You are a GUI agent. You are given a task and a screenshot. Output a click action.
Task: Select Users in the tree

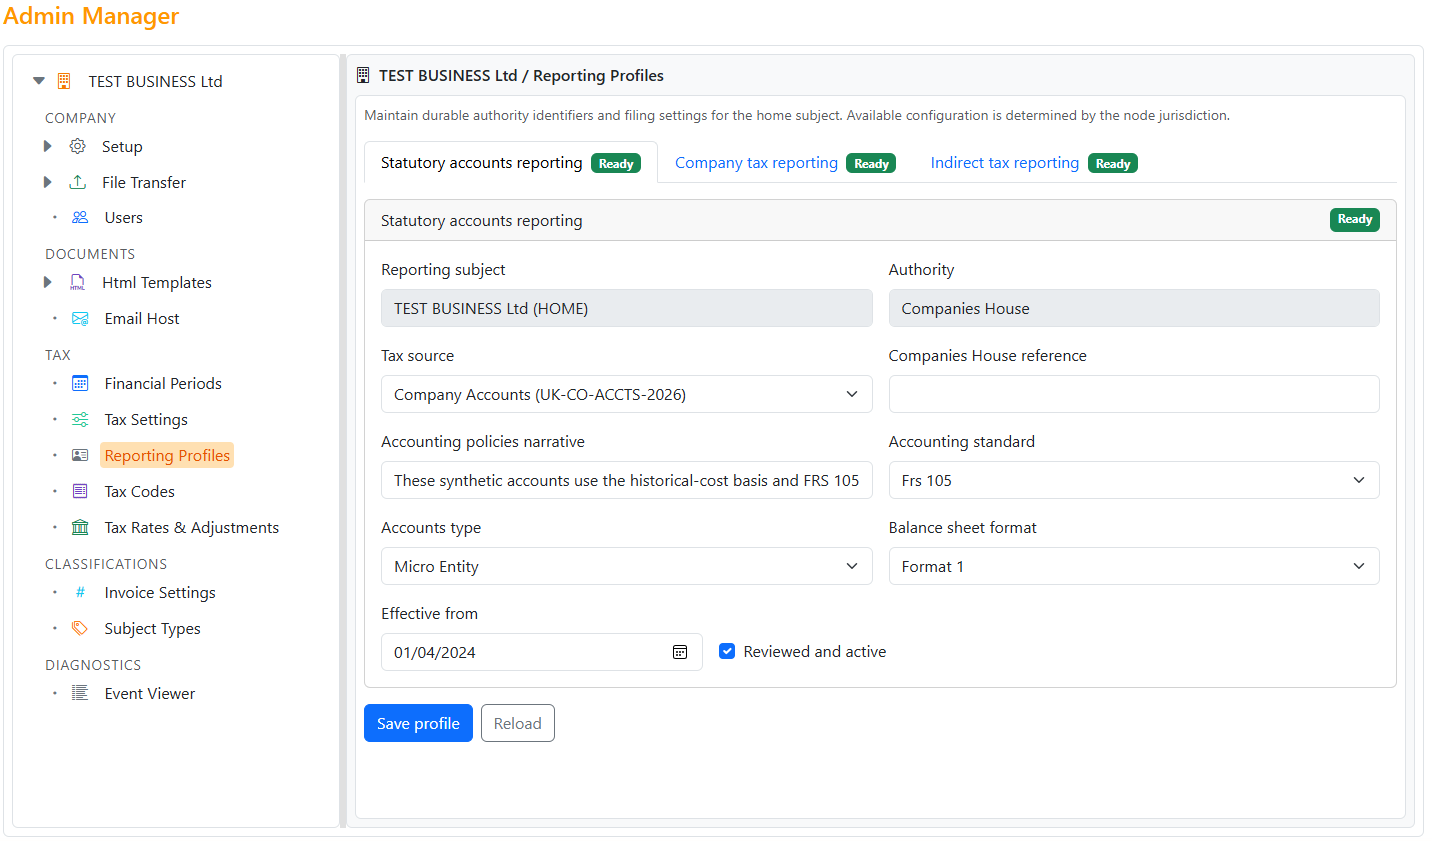pyautogui.click(x=123, y=217)
